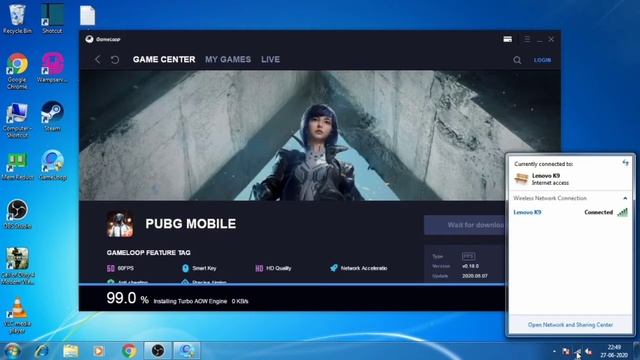
Task: Click the PUBG MOBILE title text
Action: pos(191,224)
